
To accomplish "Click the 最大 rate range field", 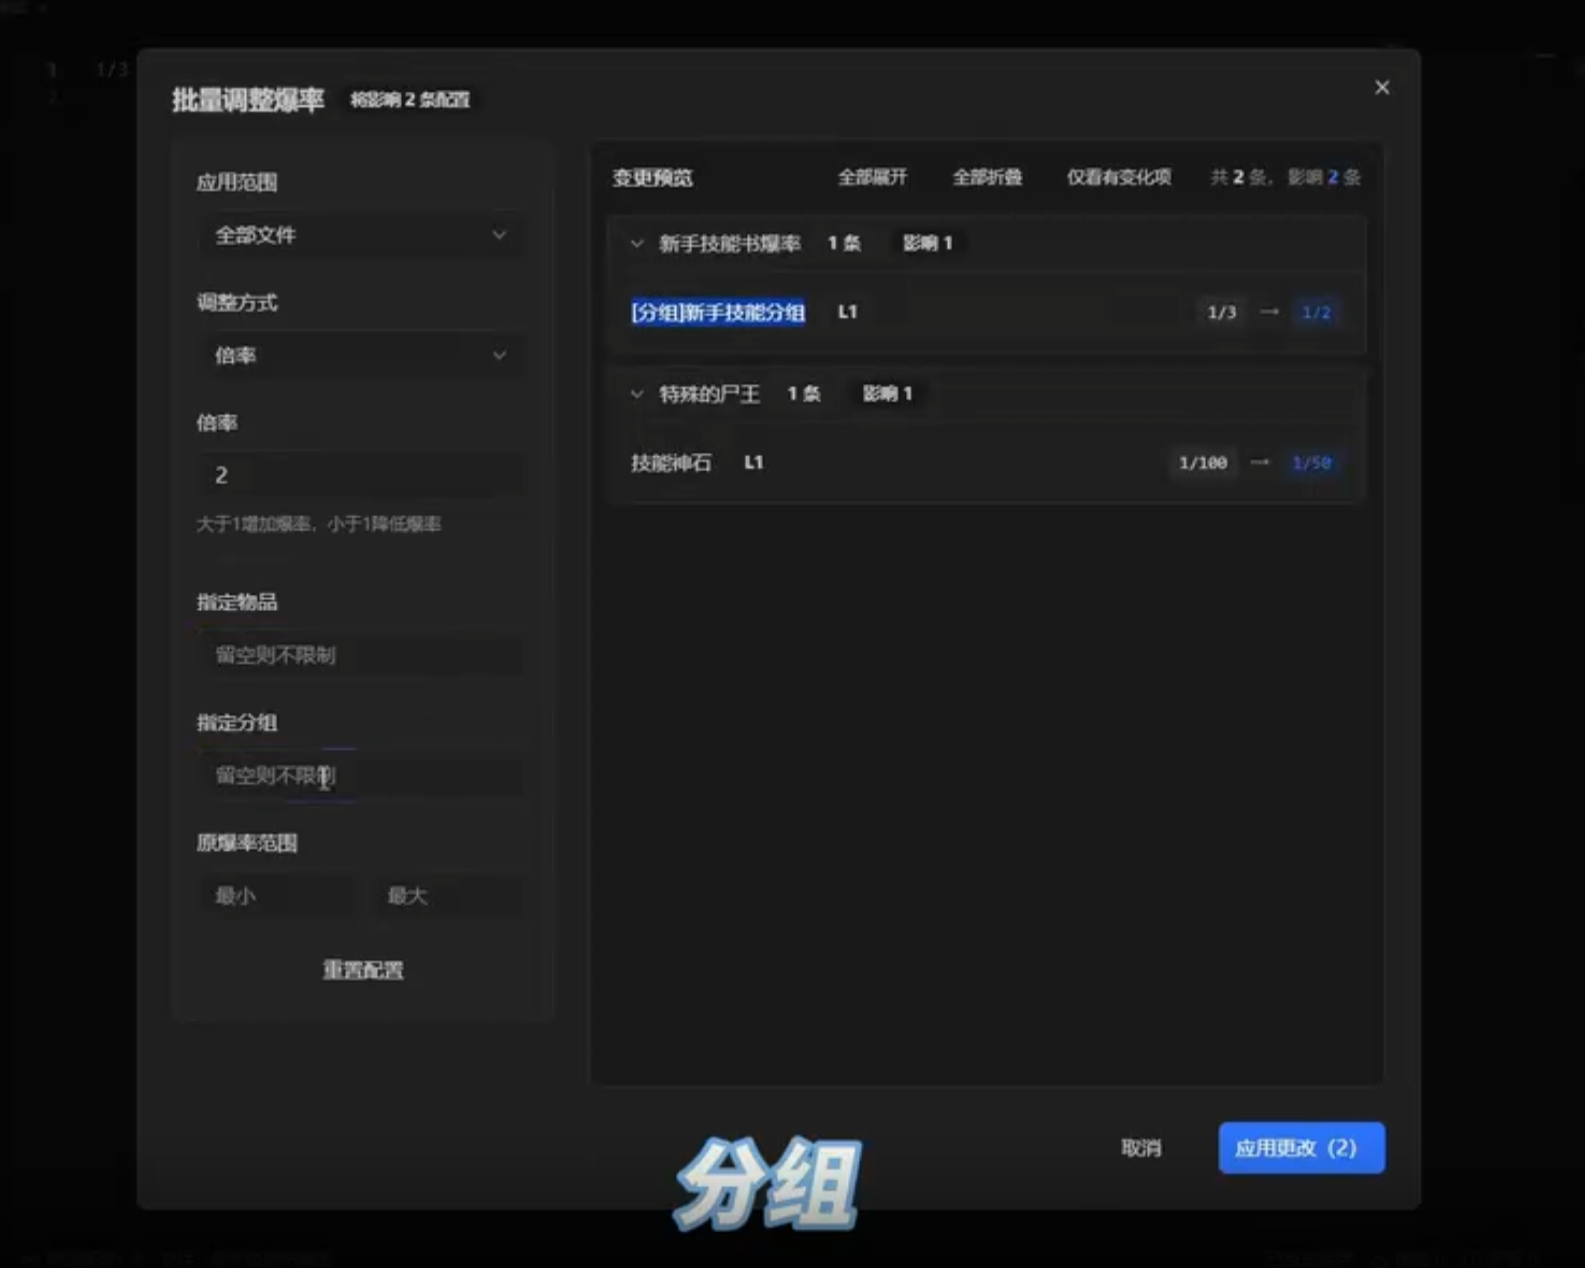I will [x=446, y=895].
